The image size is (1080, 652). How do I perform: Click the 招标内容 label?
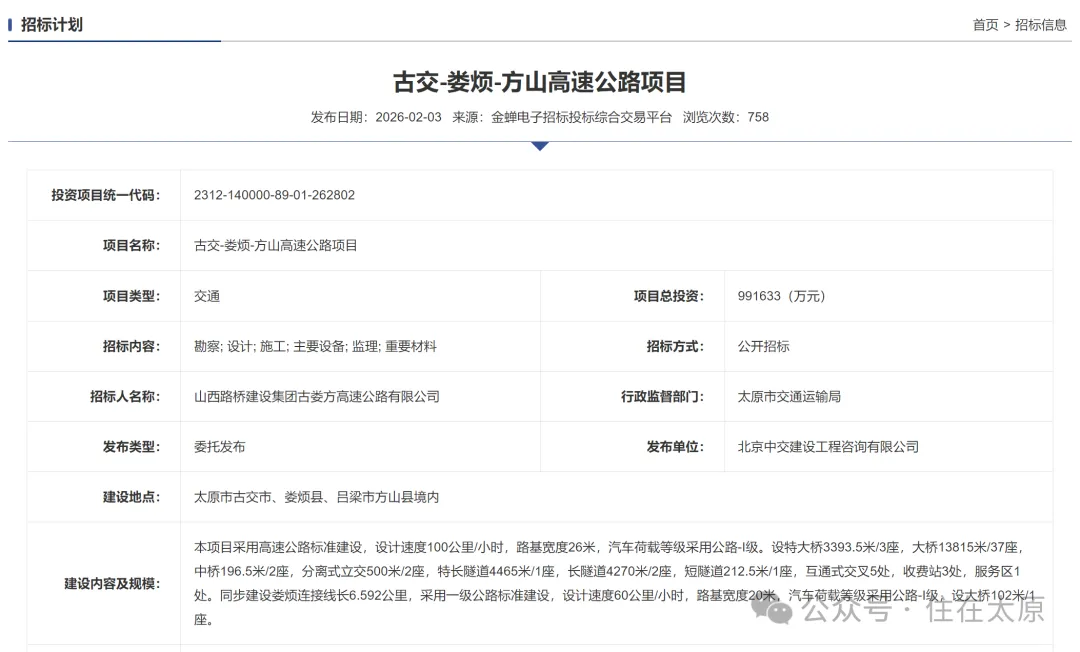[132, 346]
